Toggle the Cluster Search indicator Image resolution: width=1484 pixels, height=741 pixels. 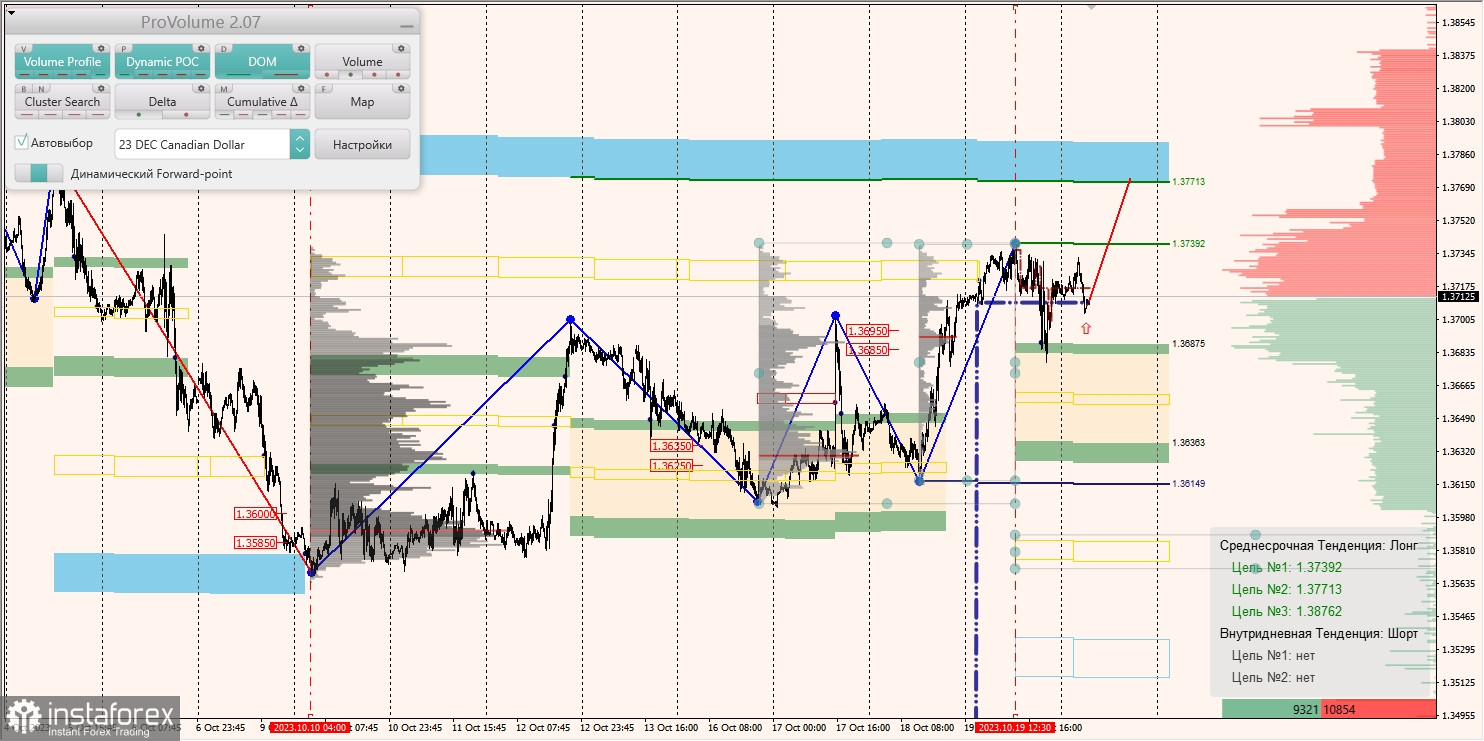[62, 102]
